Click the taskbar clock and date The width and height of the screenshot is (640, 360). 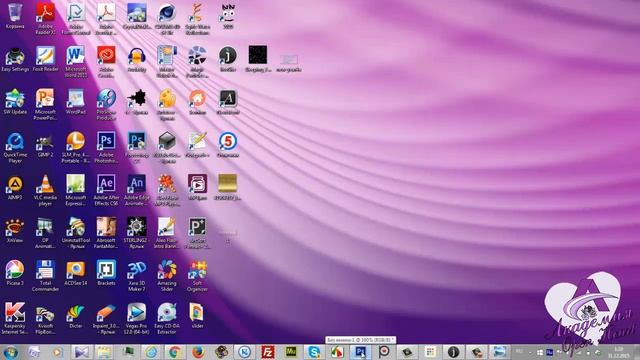pos(619,352)
